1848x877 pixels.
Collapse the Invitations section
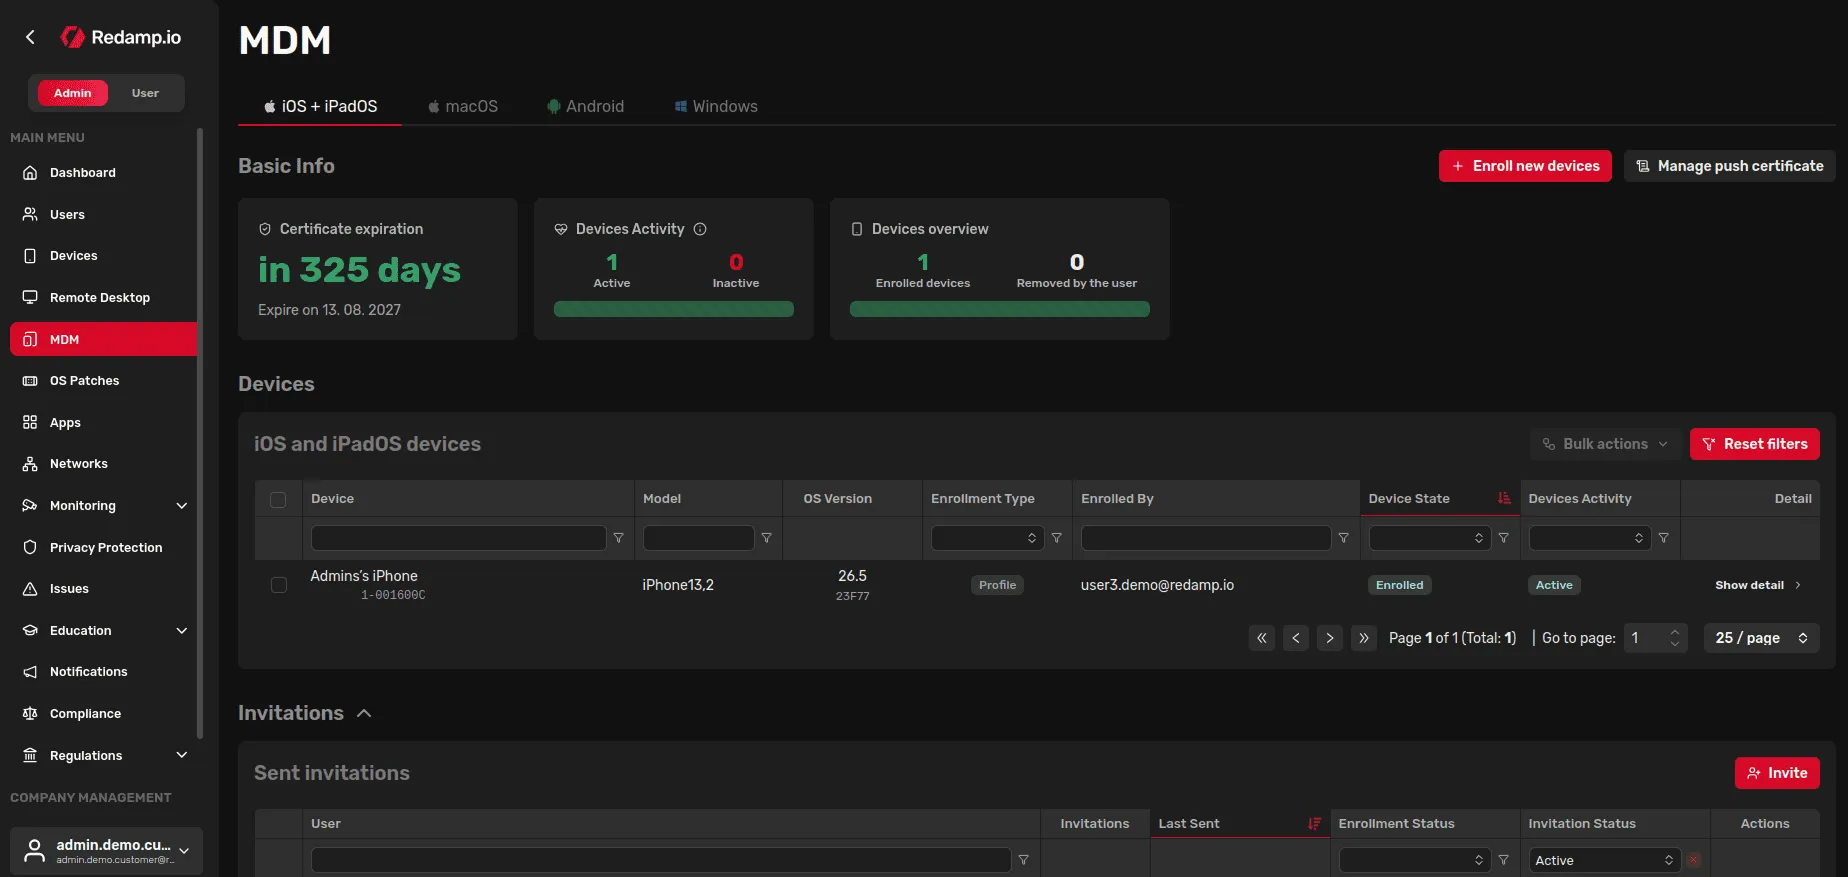click(364, 713)
